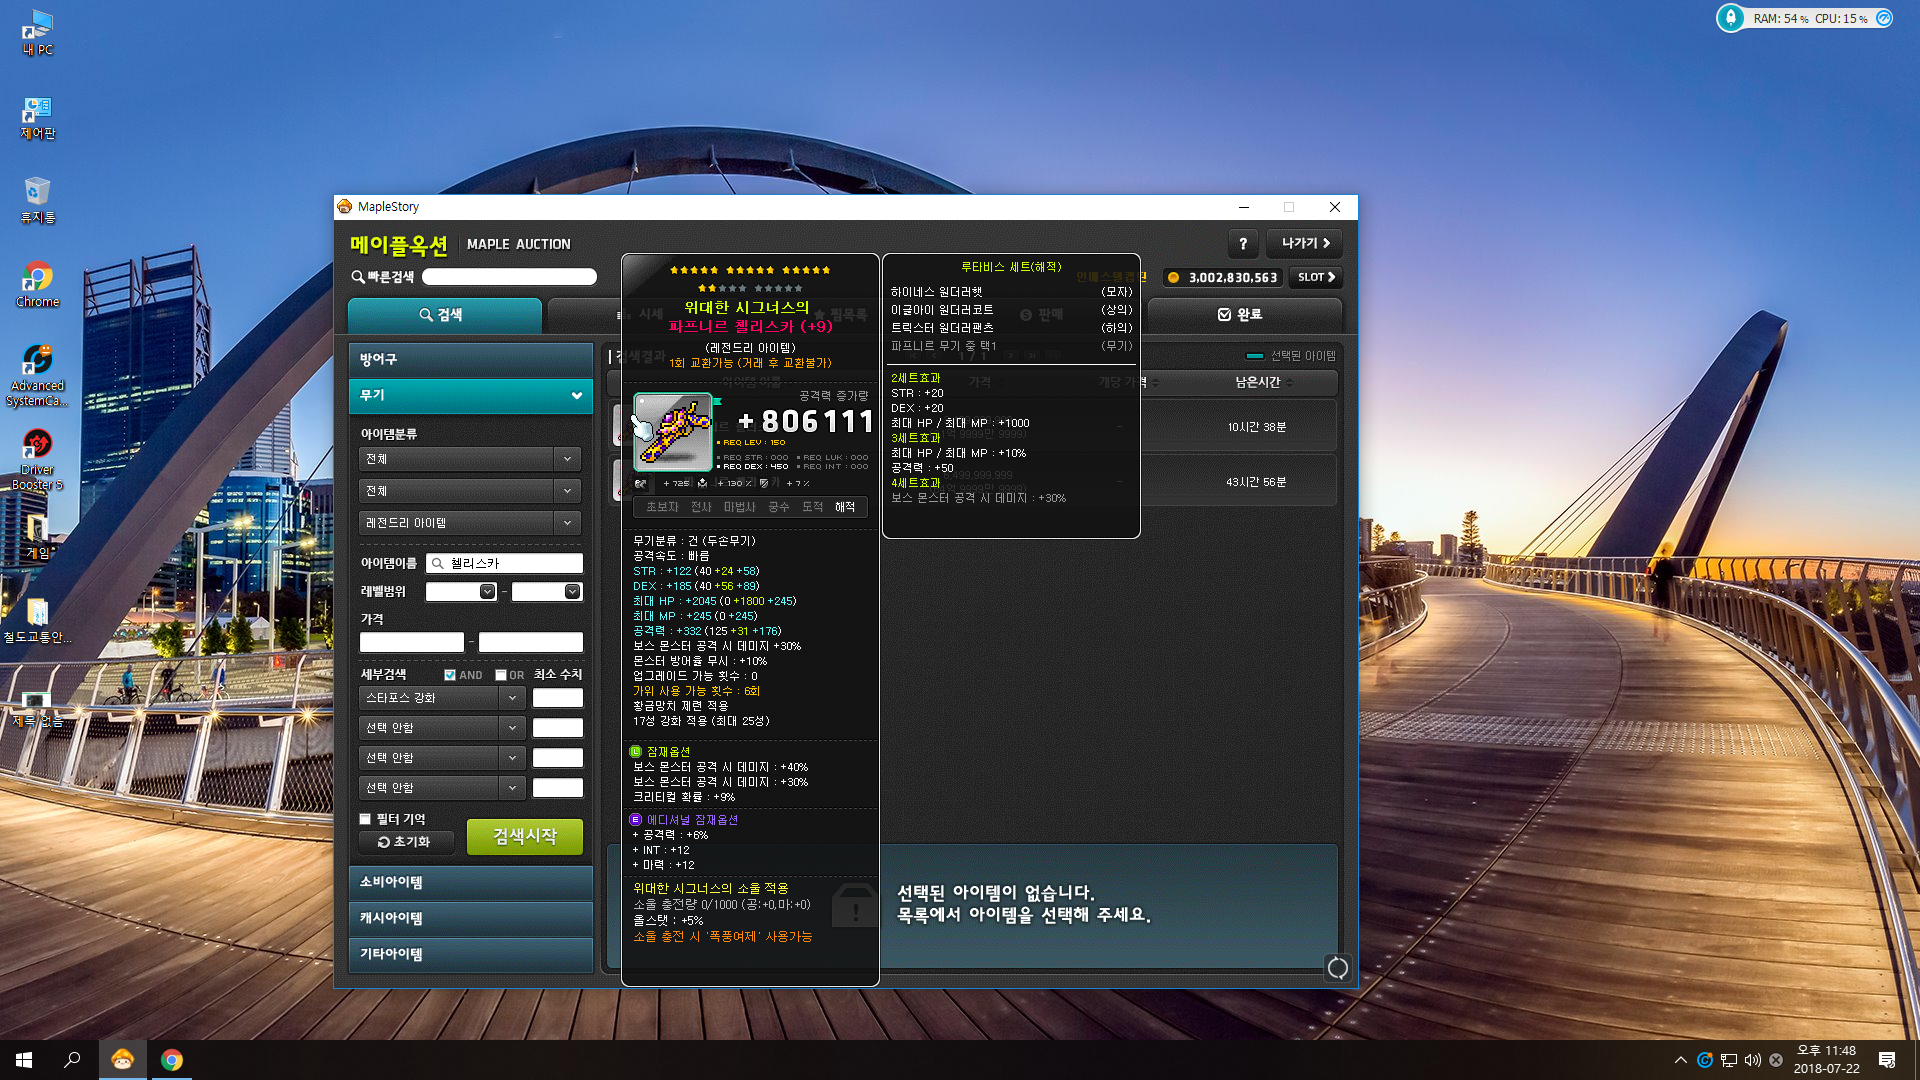Check the OR detail search checkbox
The height and width of the screenshot is (1080, 1920).
[x=501, y=675]
